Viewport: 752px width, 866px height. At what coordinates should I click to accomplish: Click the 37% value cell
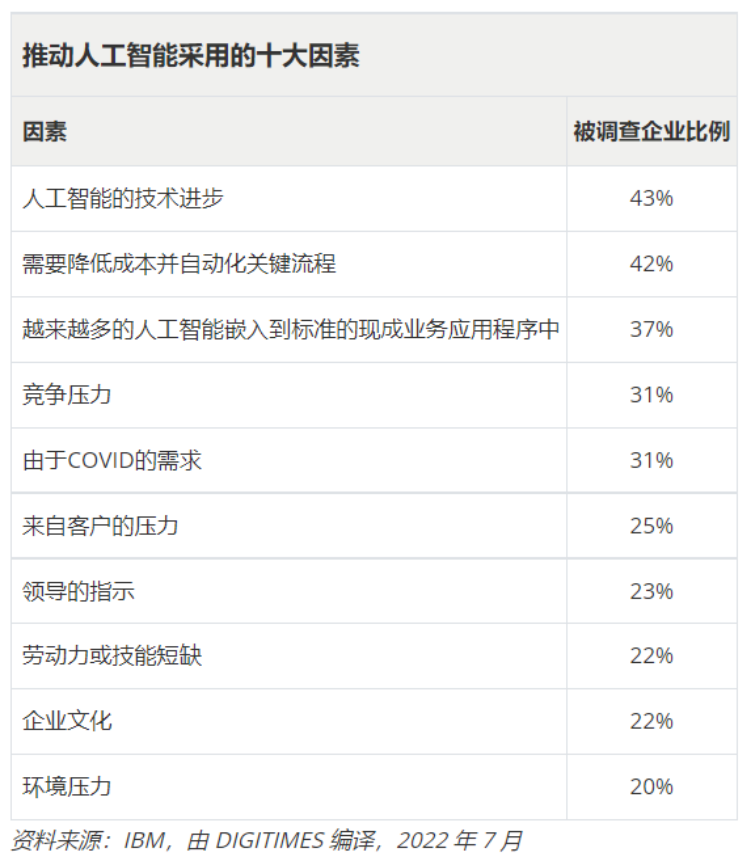(652, 329)
